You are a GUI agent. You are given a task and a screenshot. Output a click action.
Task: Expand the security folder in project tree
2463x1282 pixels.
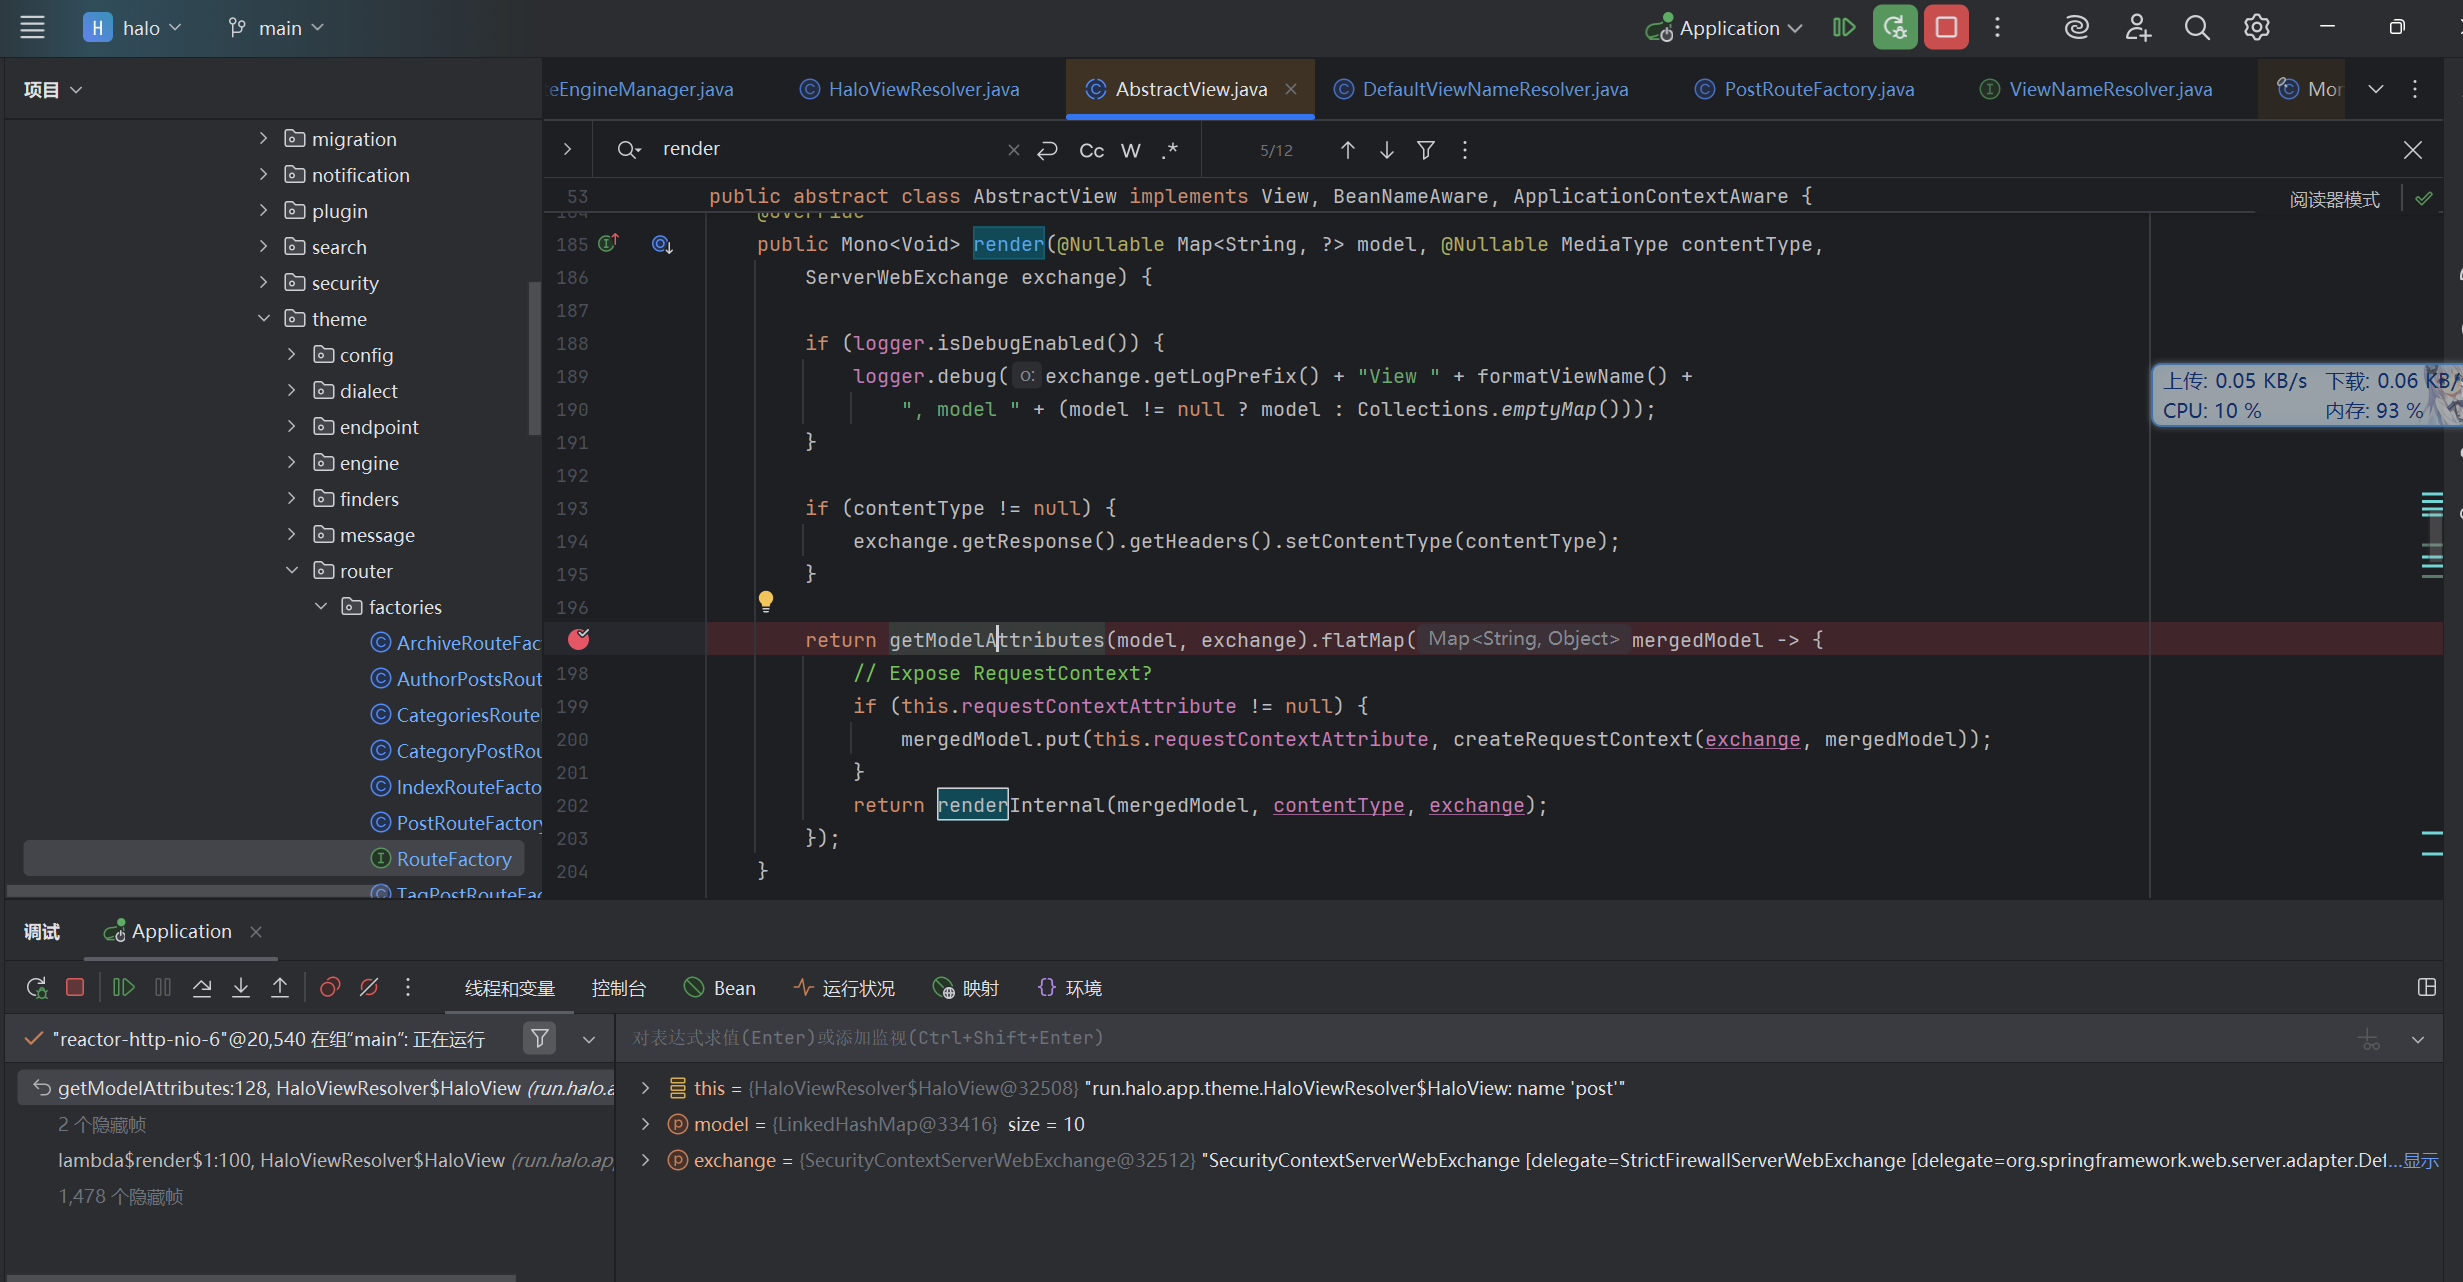point(264,283)
